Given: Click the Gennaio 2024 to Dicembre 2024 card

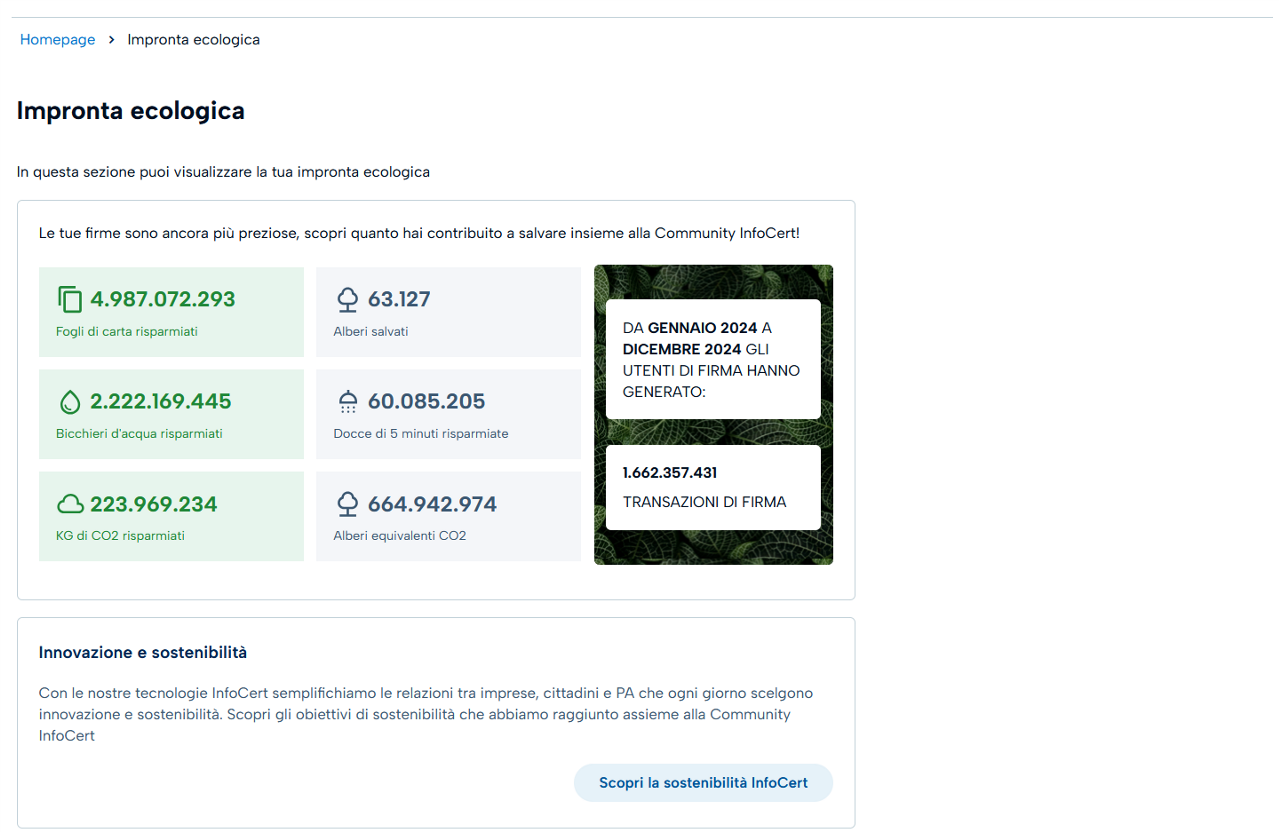Looking at the screenshot, I should (712, 359).
